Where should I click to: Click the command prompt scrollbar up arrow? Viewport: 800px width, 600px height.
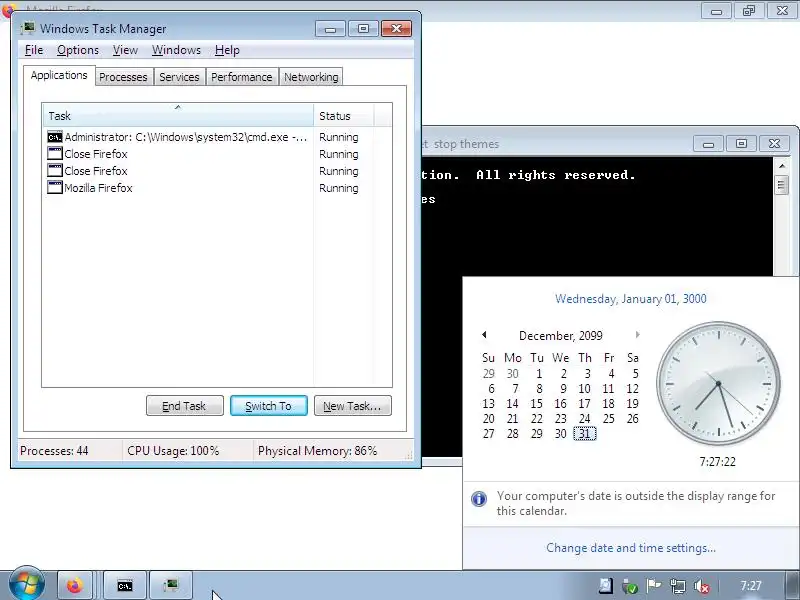point(781,166)
